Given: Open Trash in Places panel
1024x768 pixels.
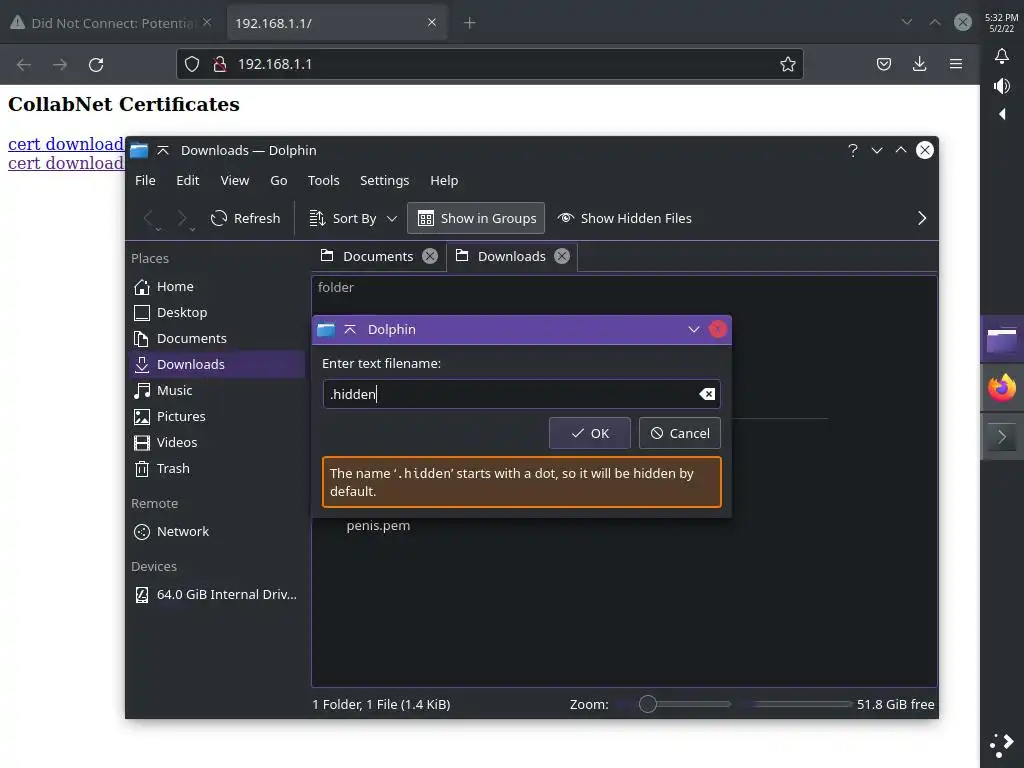Looking at the screenshot, I should [x=217, y=469].
